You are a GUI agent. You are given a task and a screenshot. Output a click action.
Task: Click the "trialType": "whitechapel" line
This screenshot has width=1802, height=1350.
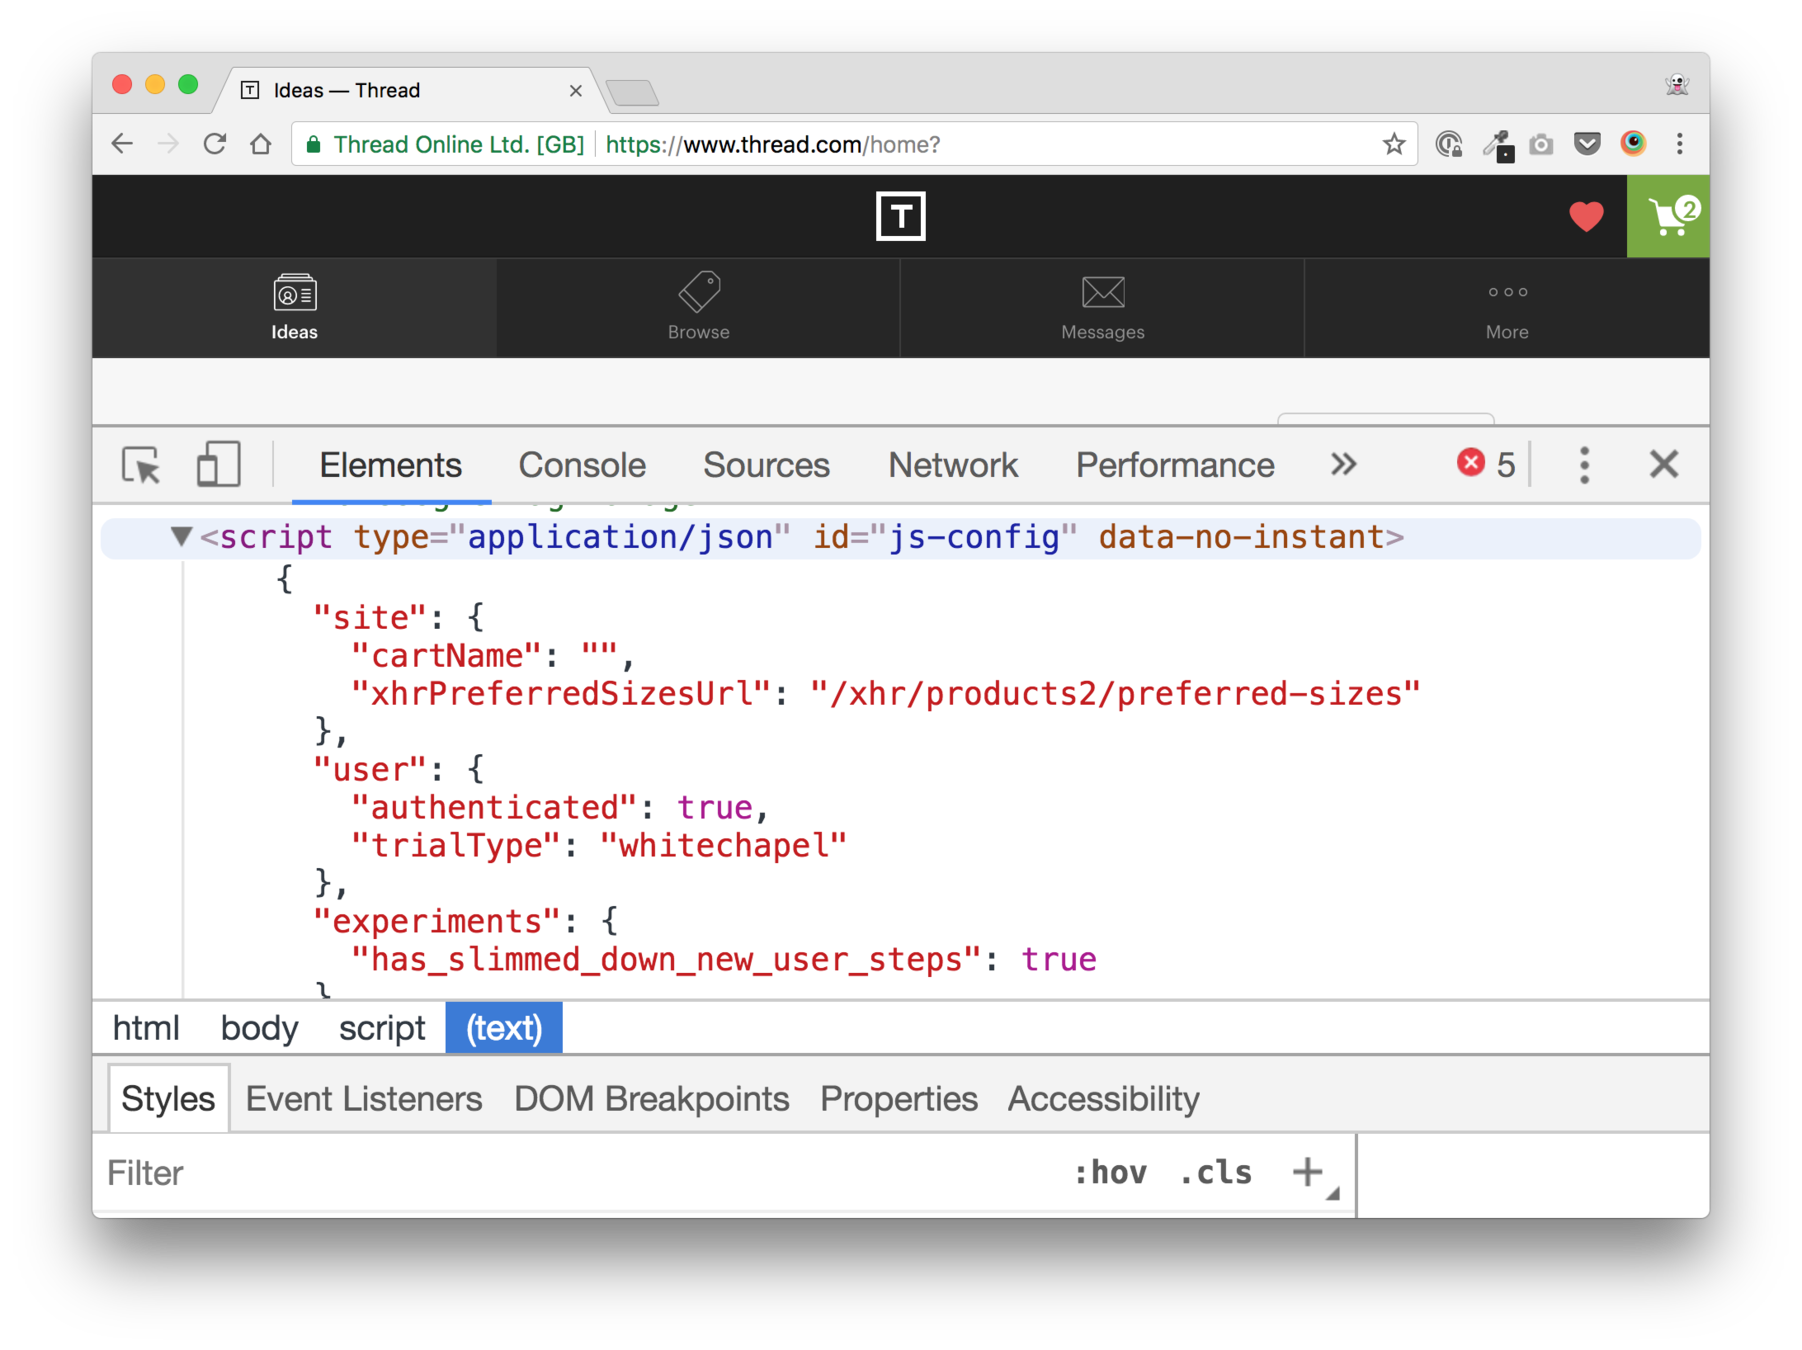pyautogui.click(x=598, y=846)
